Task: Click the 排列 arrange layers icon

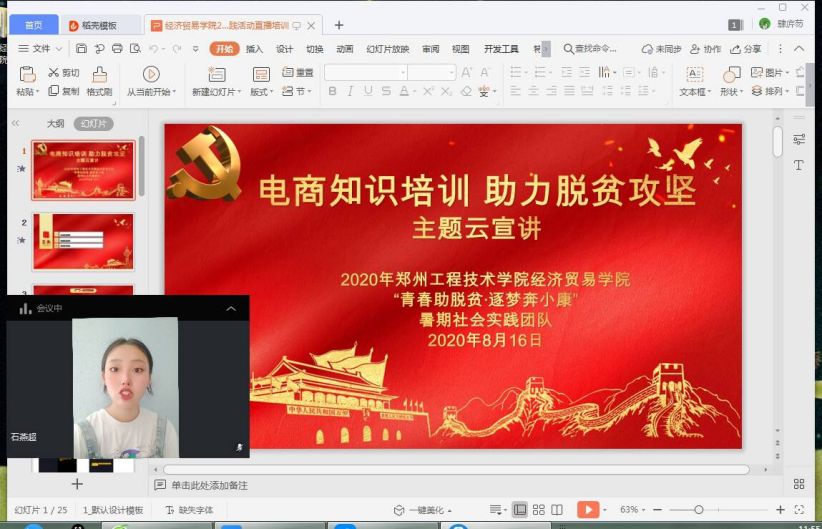Action: pos(756,91)
